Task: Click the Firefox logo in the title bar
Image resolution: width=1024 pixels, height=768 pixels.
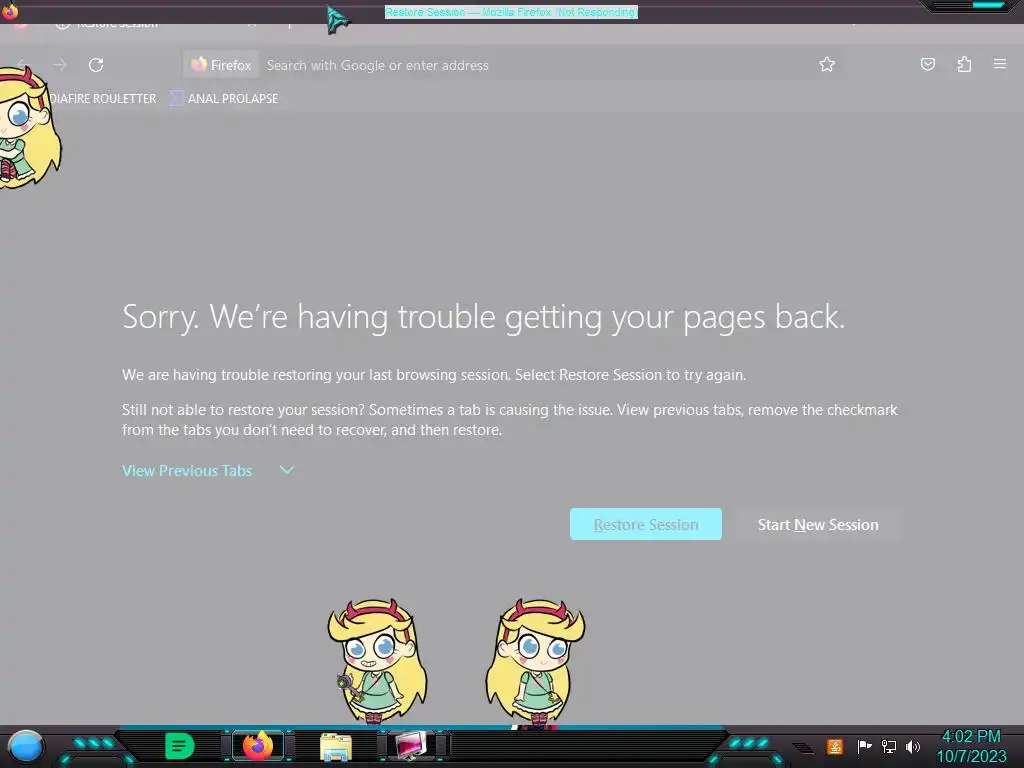Action: pyautogui.click(x=10, y=10)
